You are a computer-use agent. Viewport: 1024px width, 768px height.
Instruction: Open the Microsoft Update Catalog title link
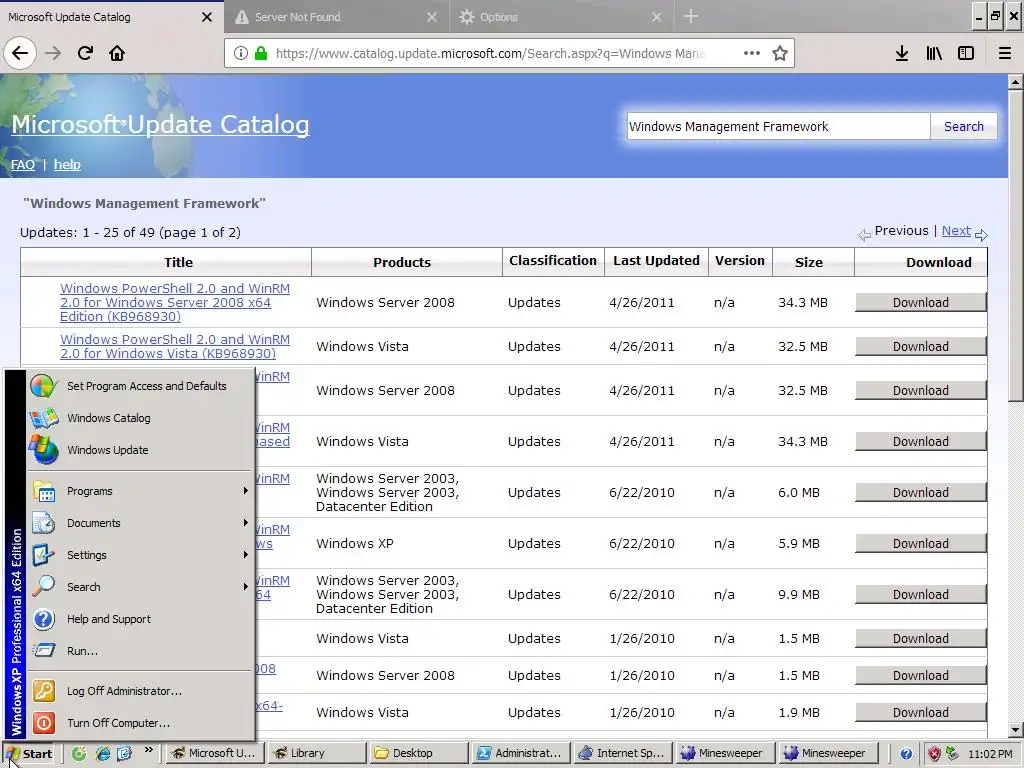[x=160, y=124]
